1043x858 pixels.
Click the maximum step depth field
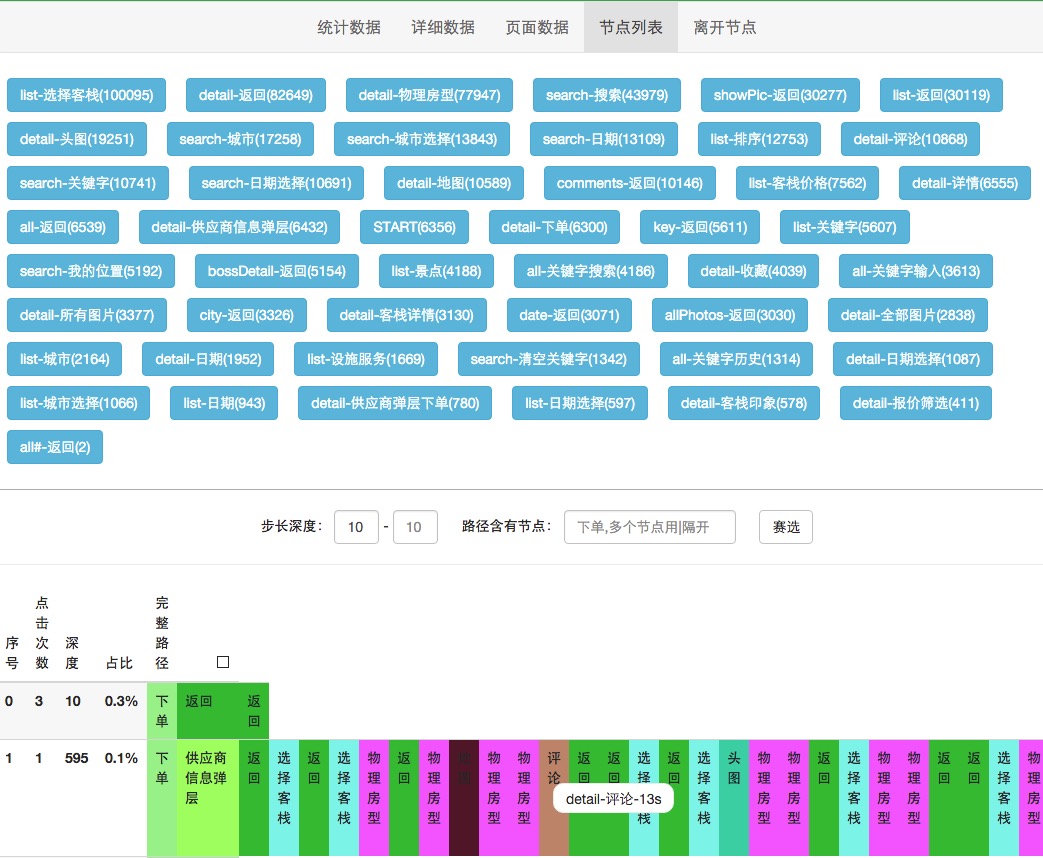415,527
